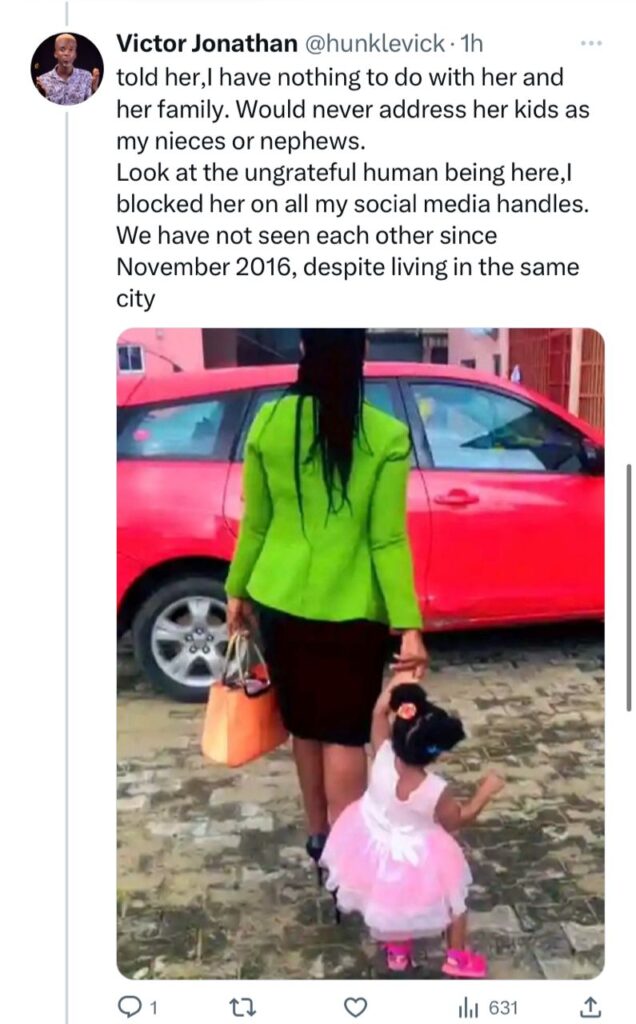Open the Victor Jonathan display name
Image resolution: width=636 pixels, height=1024 pixels.
(x=207, y=44)
